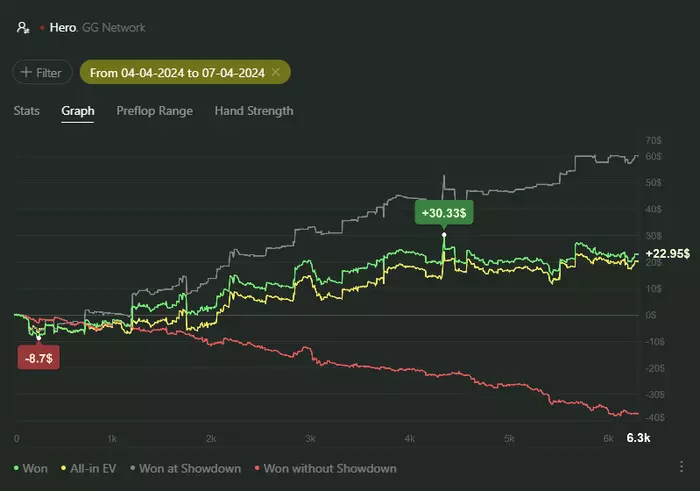Click the player profile icon
The image size is (700, 491).
tap(22, 28)
